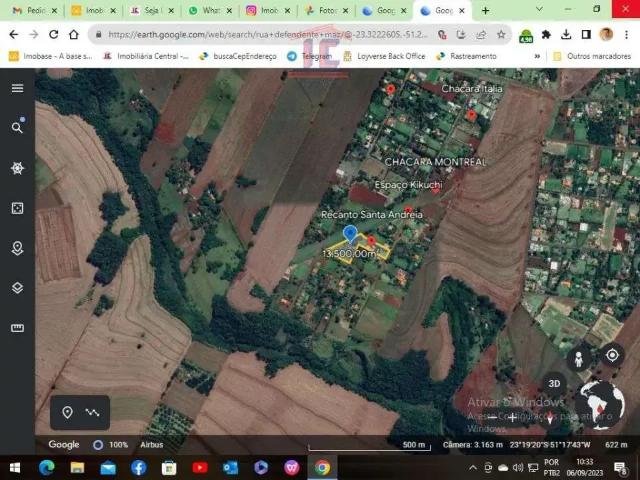Reload the current page
Viewport: 640px width, 480px height.
[53, 35]
